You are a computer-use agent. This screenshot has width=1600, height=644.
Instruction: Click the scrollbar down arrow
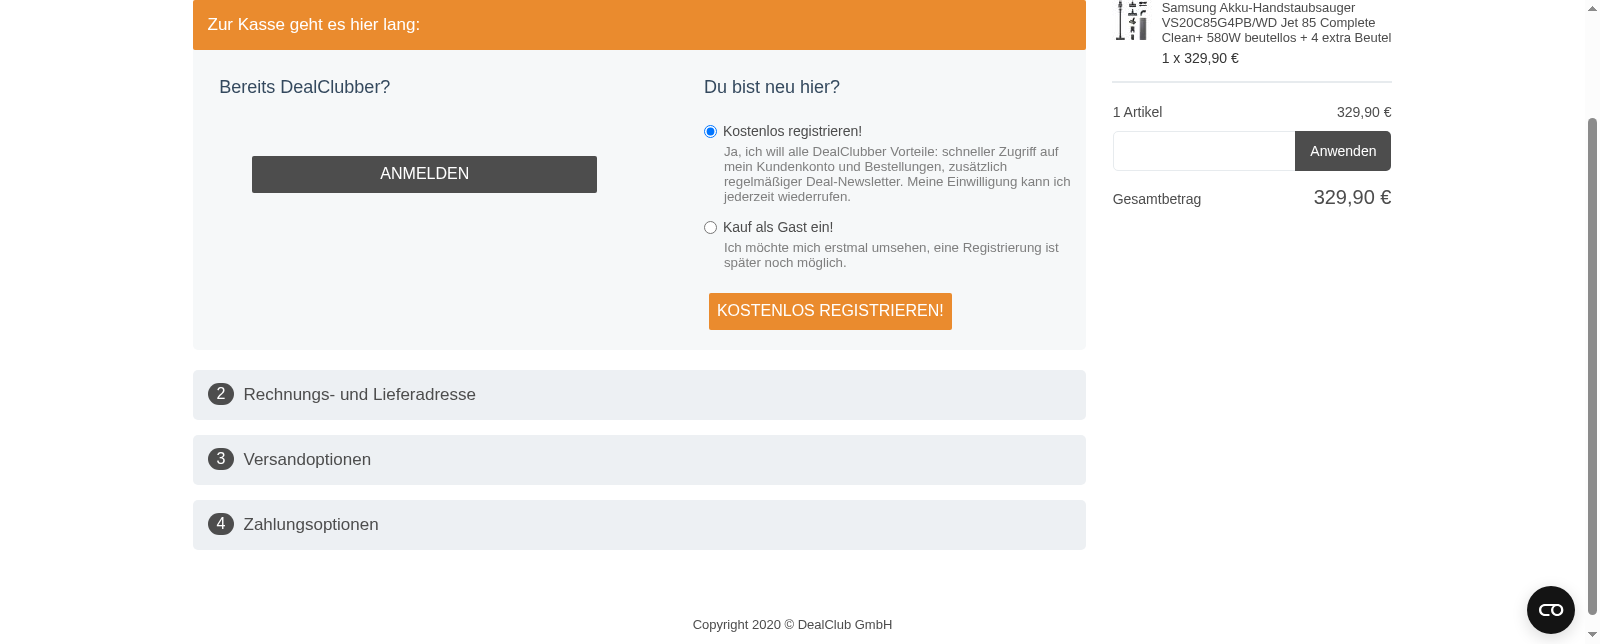point(1592,635)
